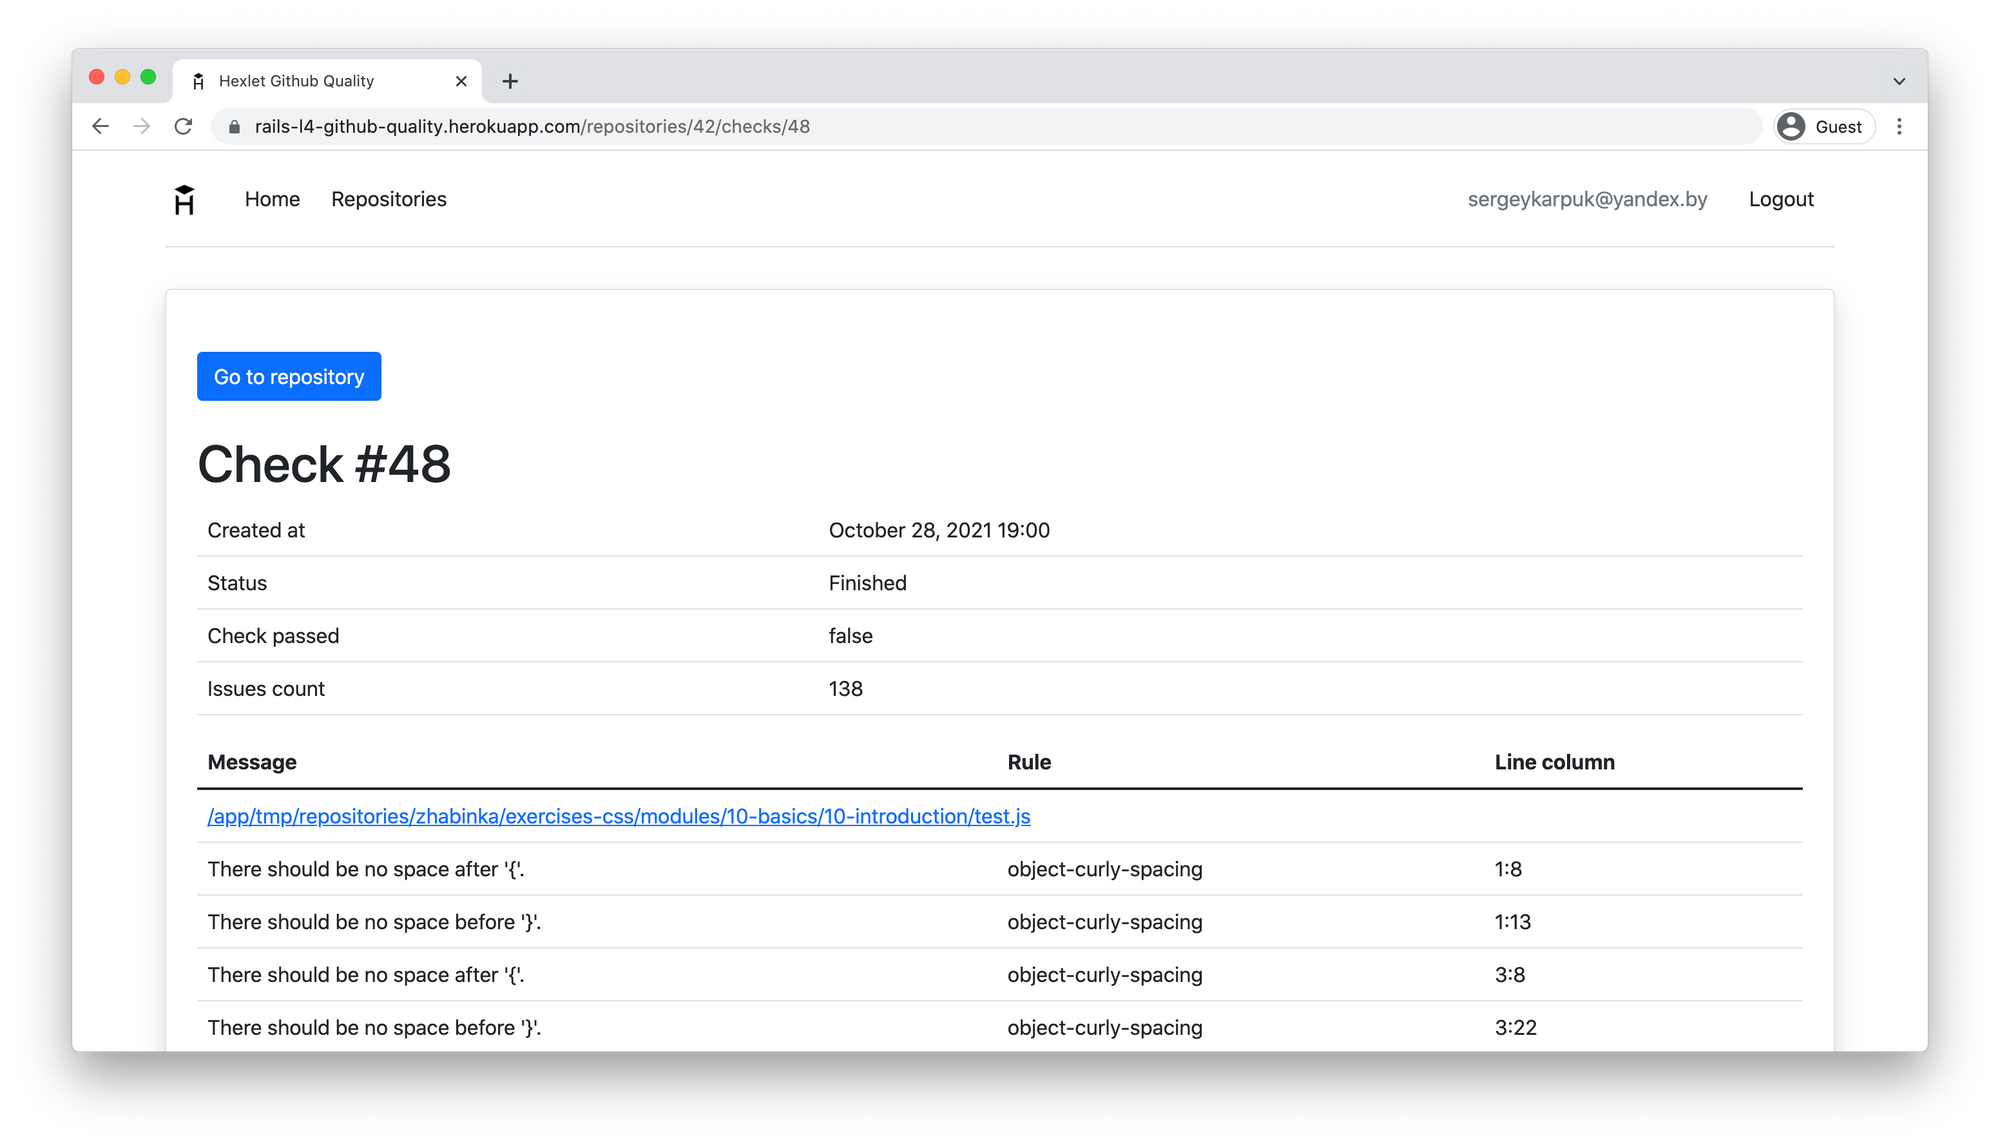Click the browser forward arrow
The height and width of the screenshot is (1147, 2000).
click(x=142, y=127)
